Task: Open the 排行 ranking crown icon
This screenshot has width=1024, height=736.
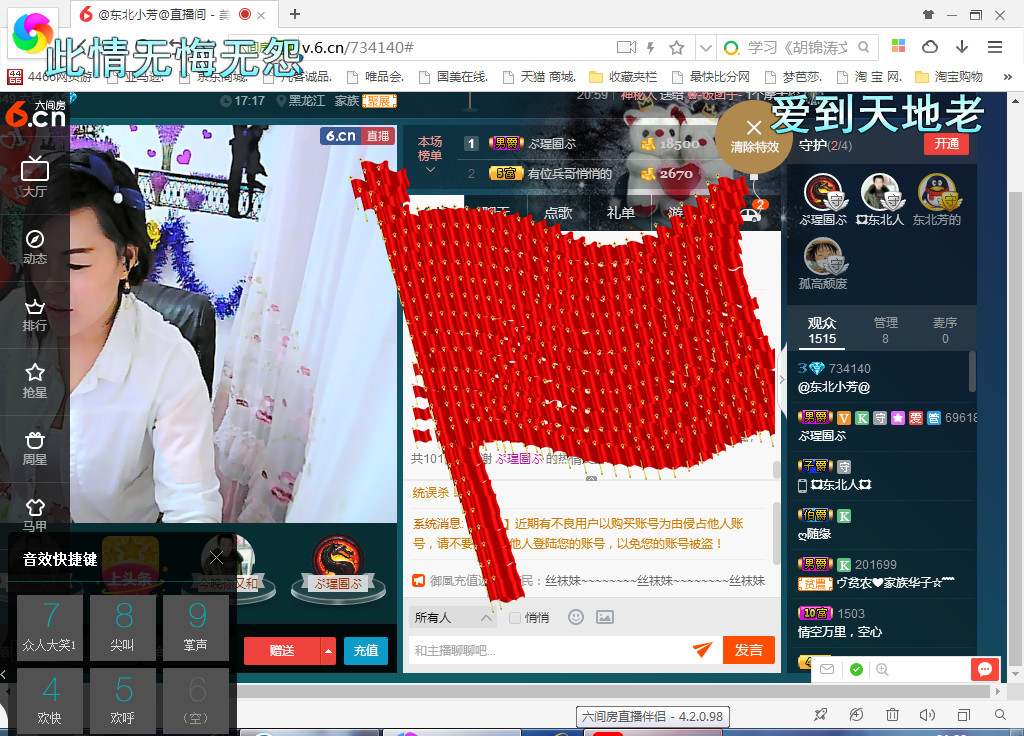Action: [35, 315]
